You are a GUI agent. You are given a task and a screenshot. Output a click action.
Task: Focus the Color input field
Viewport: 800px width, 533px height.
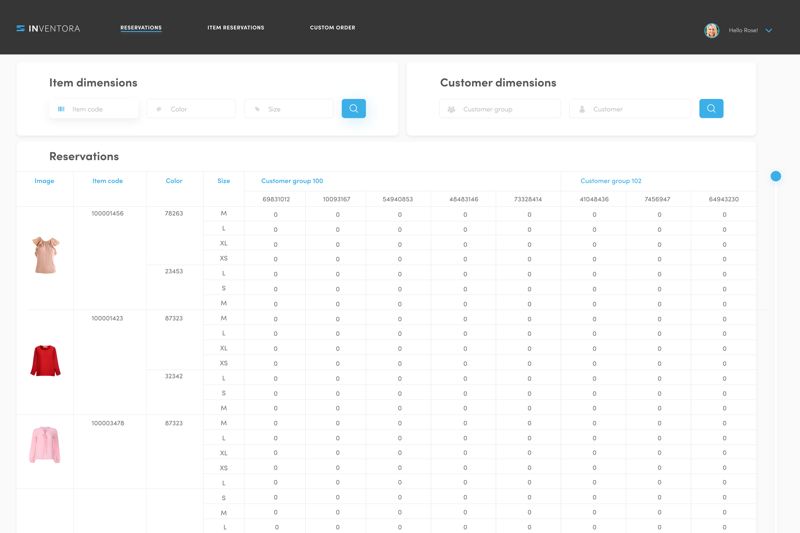click(x=191, y=109)
